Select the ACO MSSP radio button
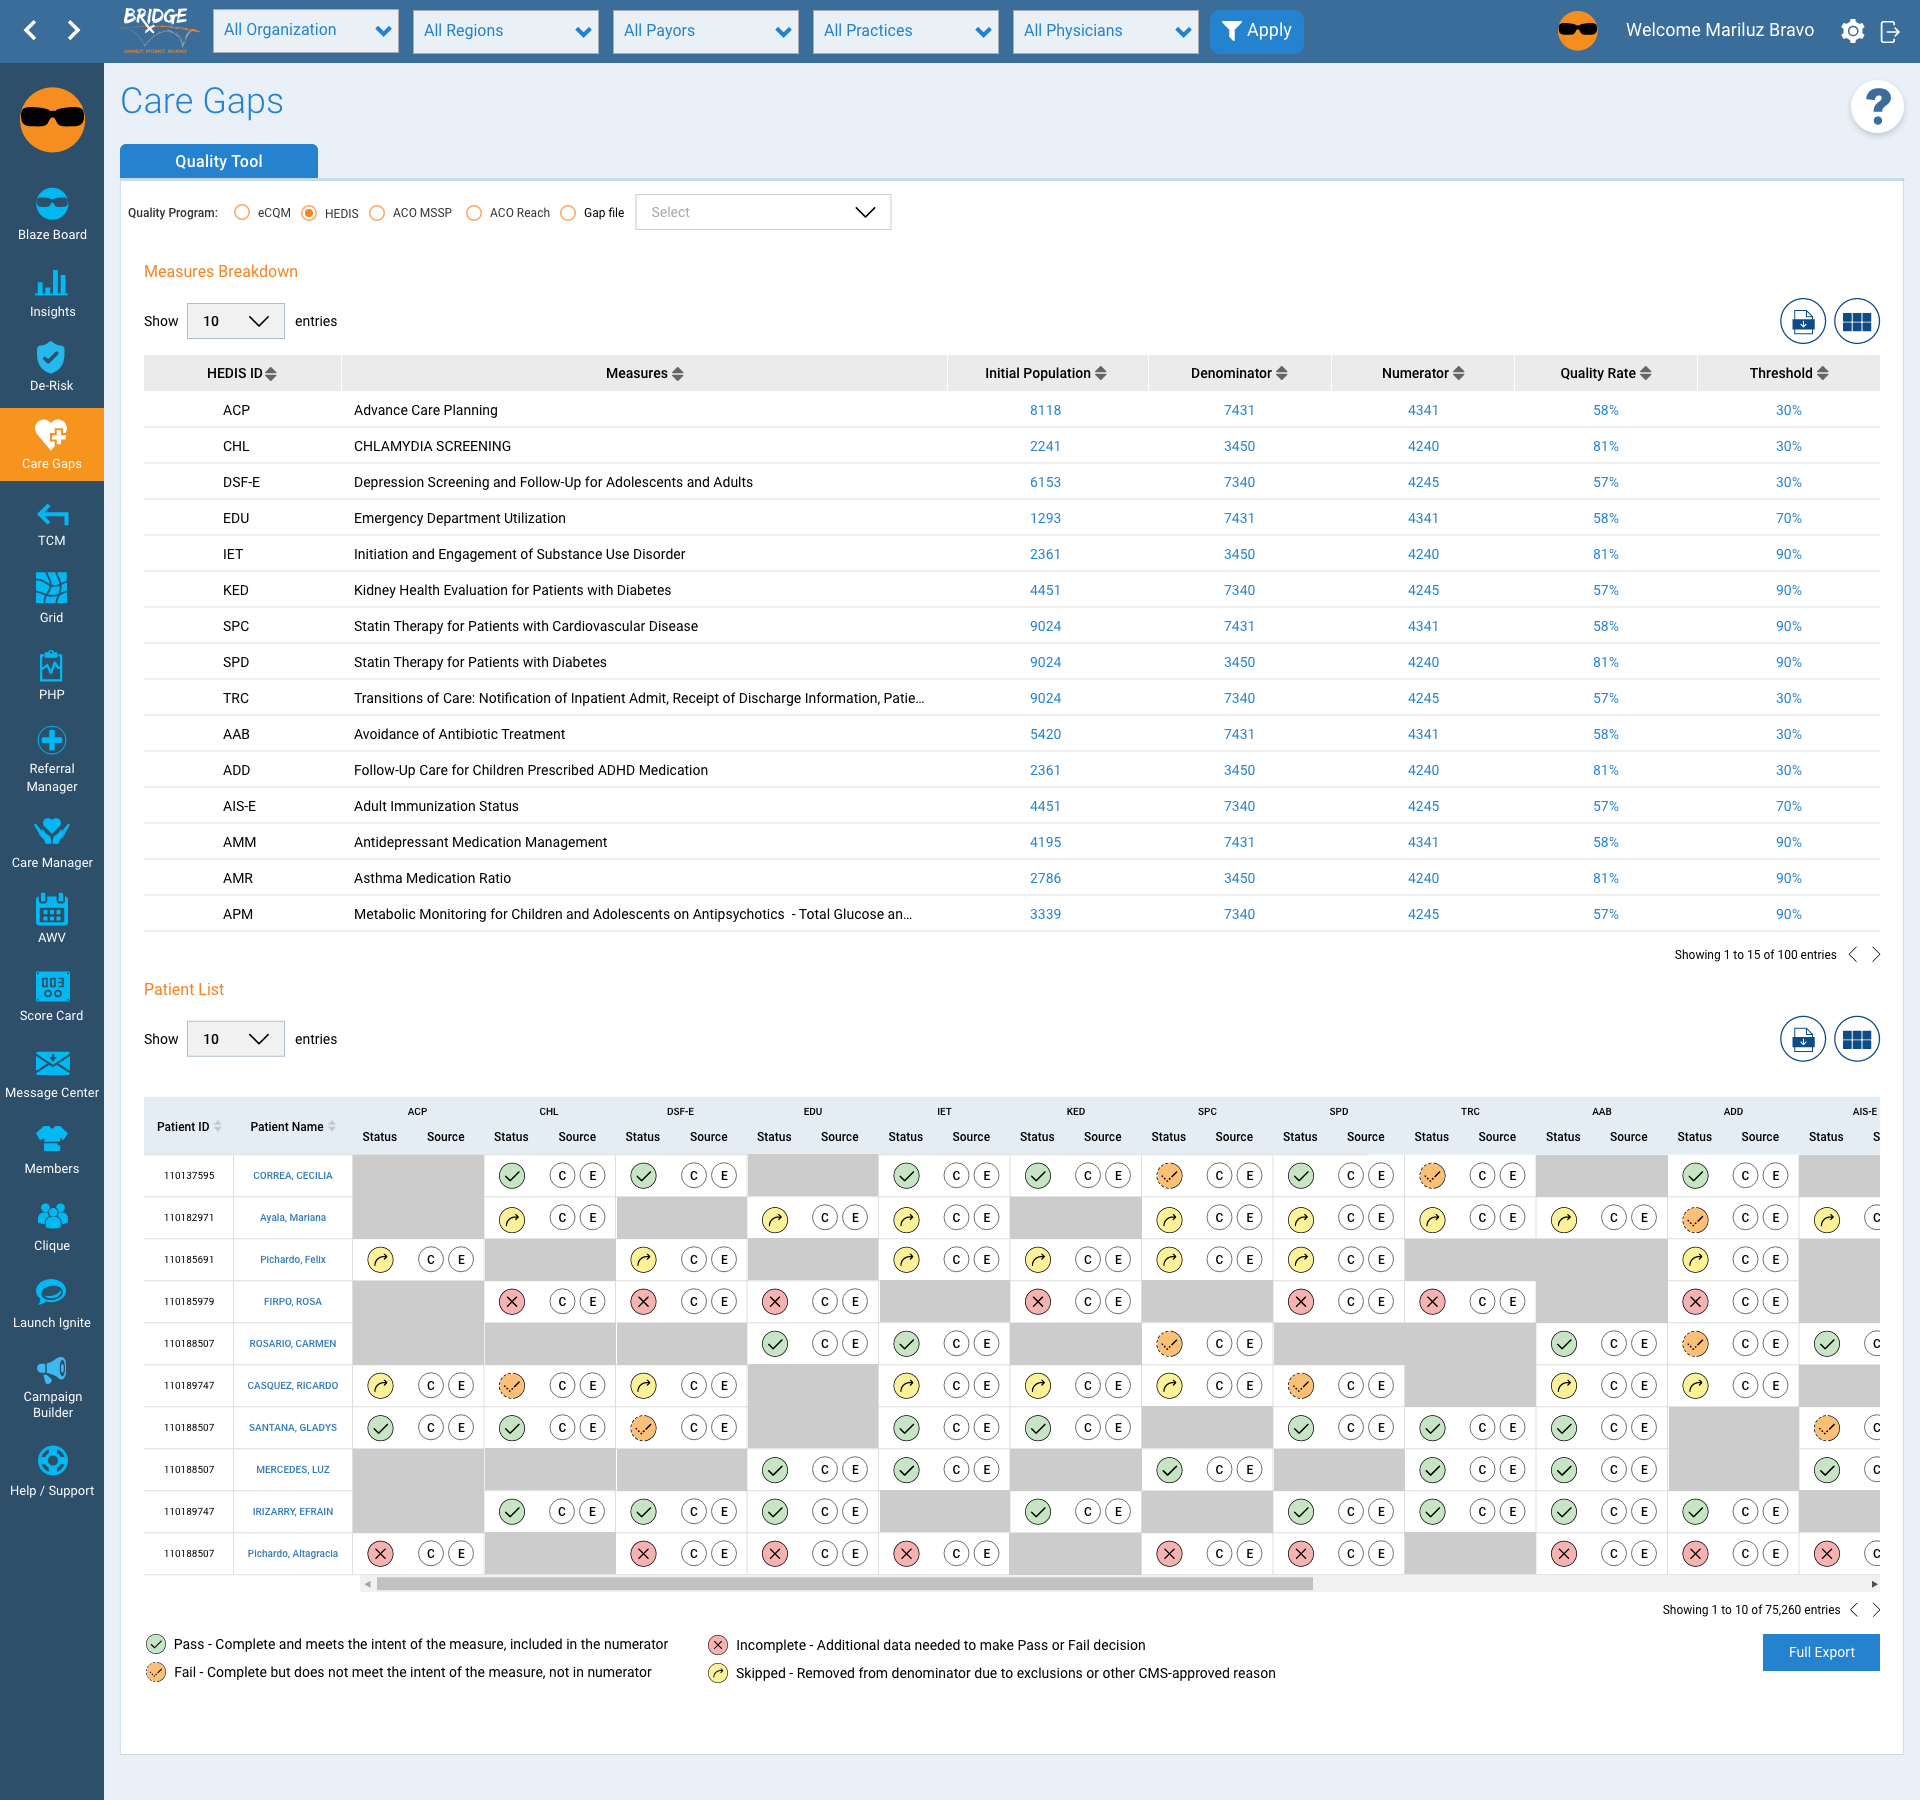Image resolution: width=1920 pixels, height=1800 pixels. 377,213
